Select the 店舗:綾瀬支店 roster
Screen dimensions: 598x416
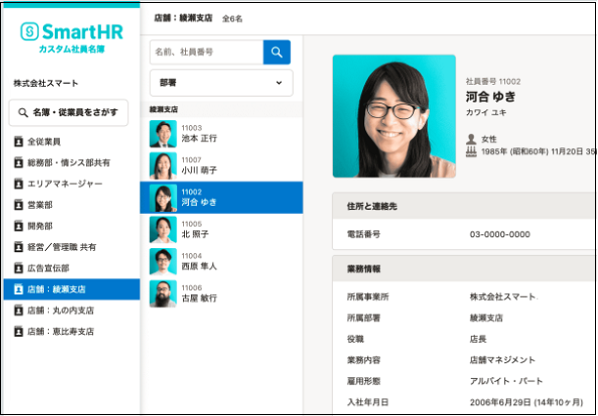[x=72, y=289]
